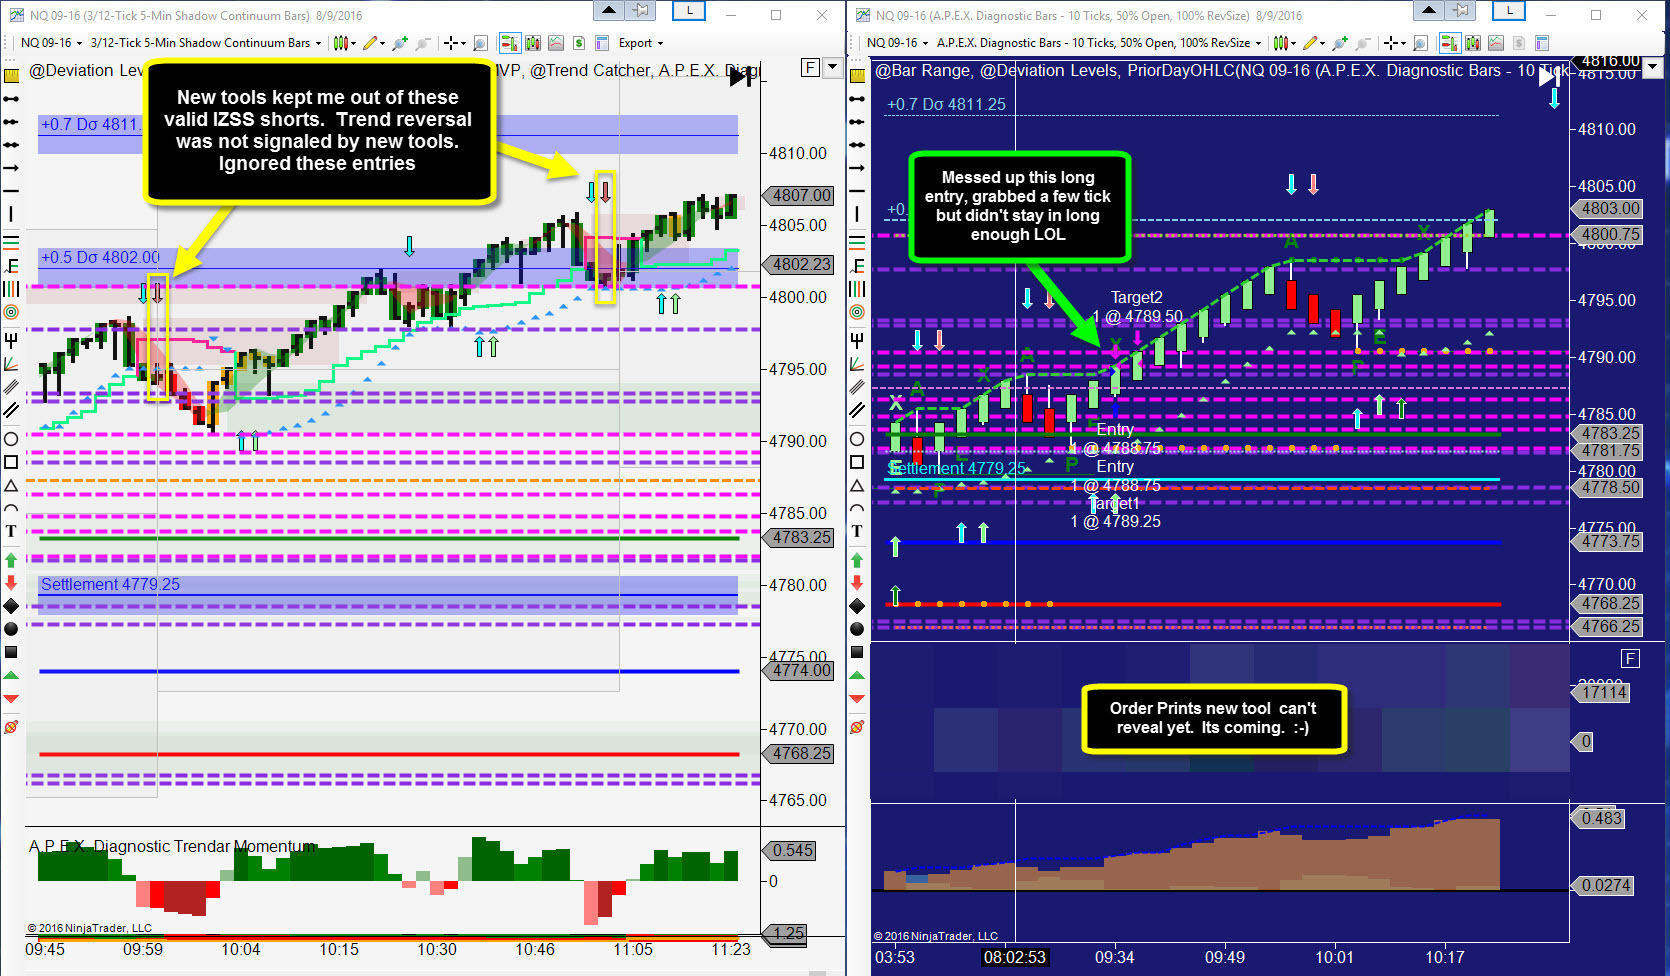Screen dimensions: 1670x976
Task: Click the dollar sign icon in left toolbar
Action: (579, 43)
